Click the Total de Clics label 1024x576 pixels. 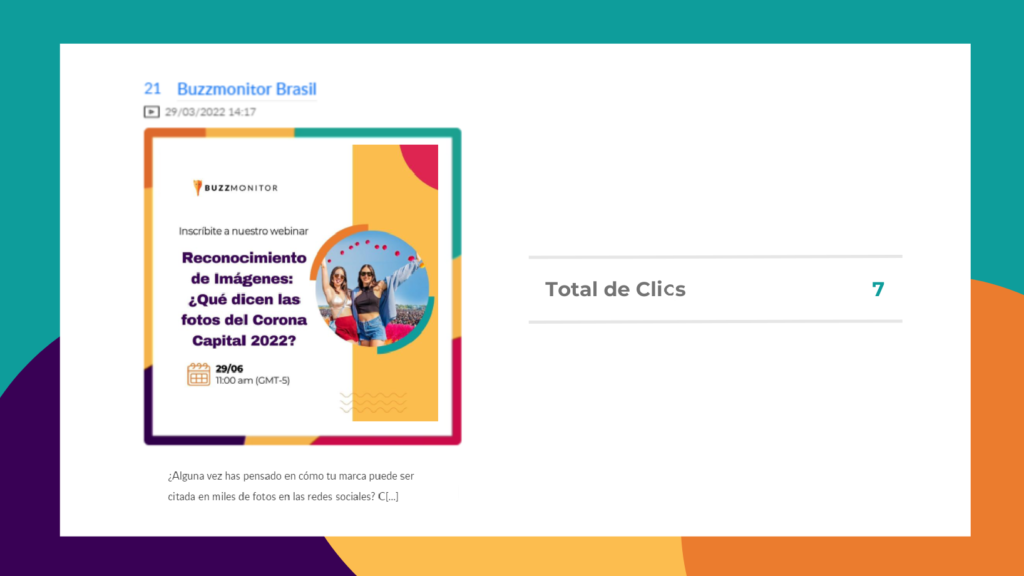(x=615, y=289)
